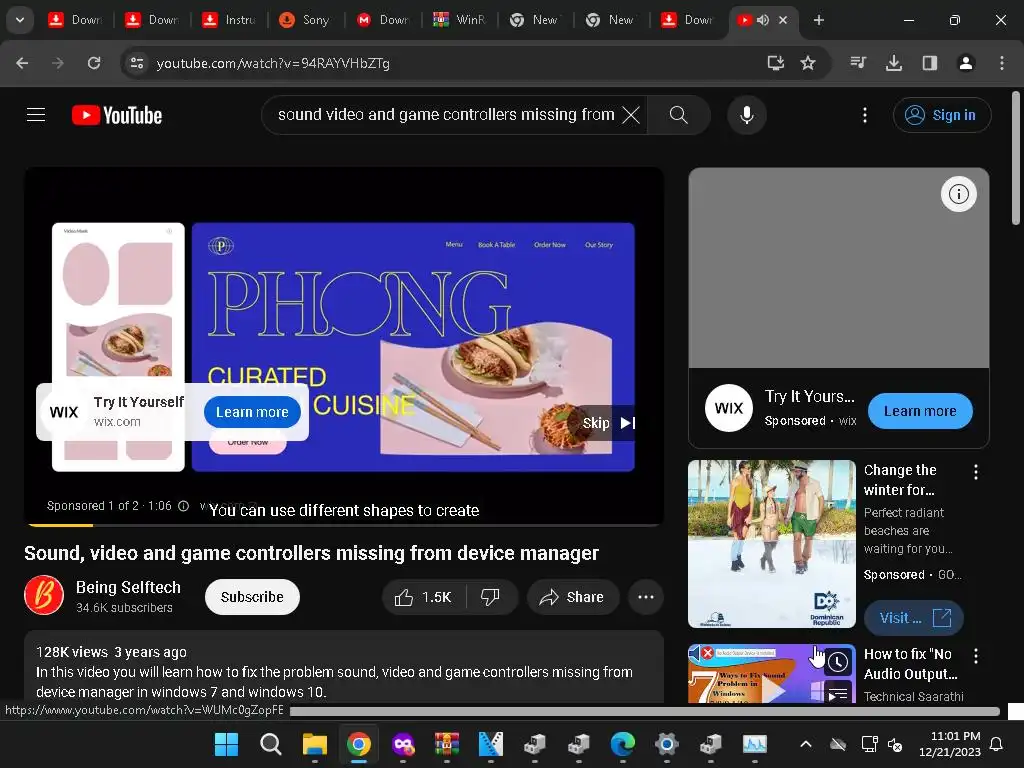Screen dimensions: 1024x768
Task: Open WinRAR from taskbar
Action: (x=447, y=744)
